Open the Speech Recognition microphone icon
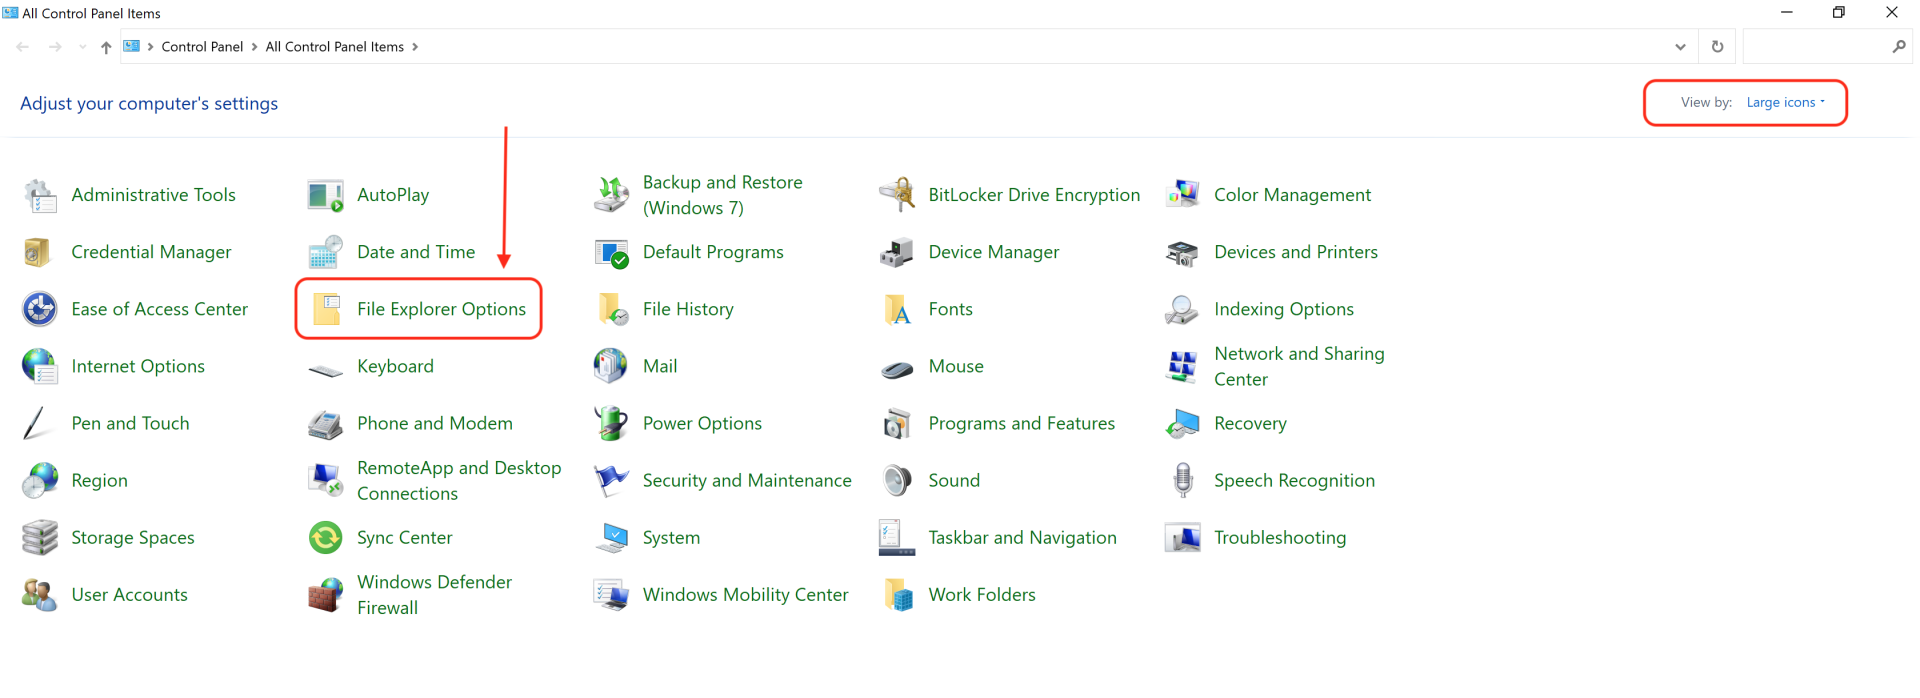Viewport: 1920px width, 698px height. 1183,481
